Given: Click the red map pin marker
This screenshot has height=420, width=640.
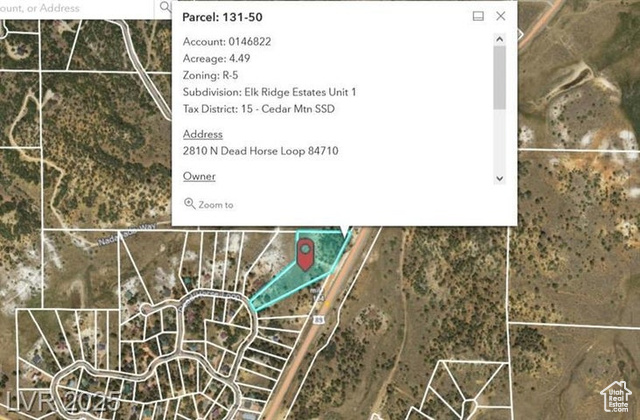Looking at the screenshot, I should coord(306,253).
